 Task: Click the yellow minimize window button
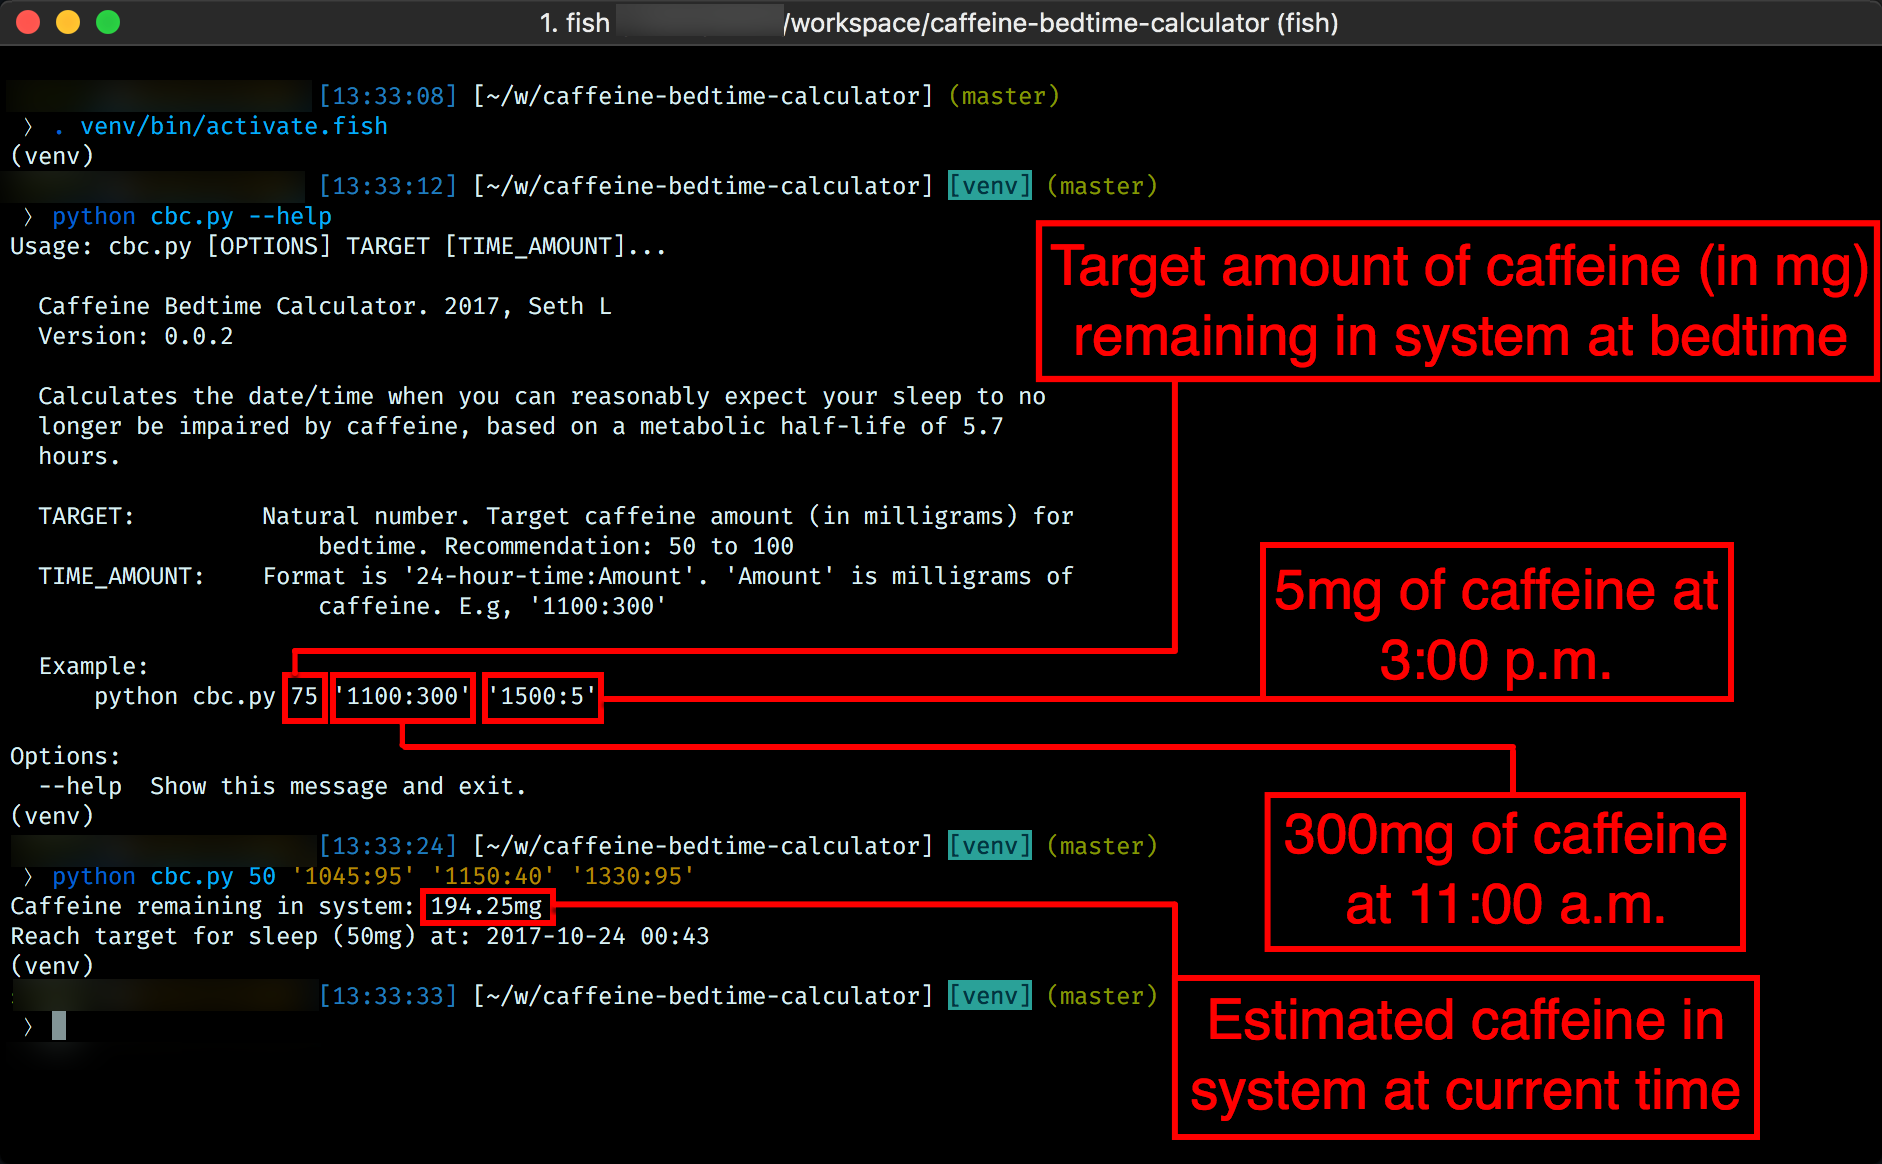[x=68, y=22]
